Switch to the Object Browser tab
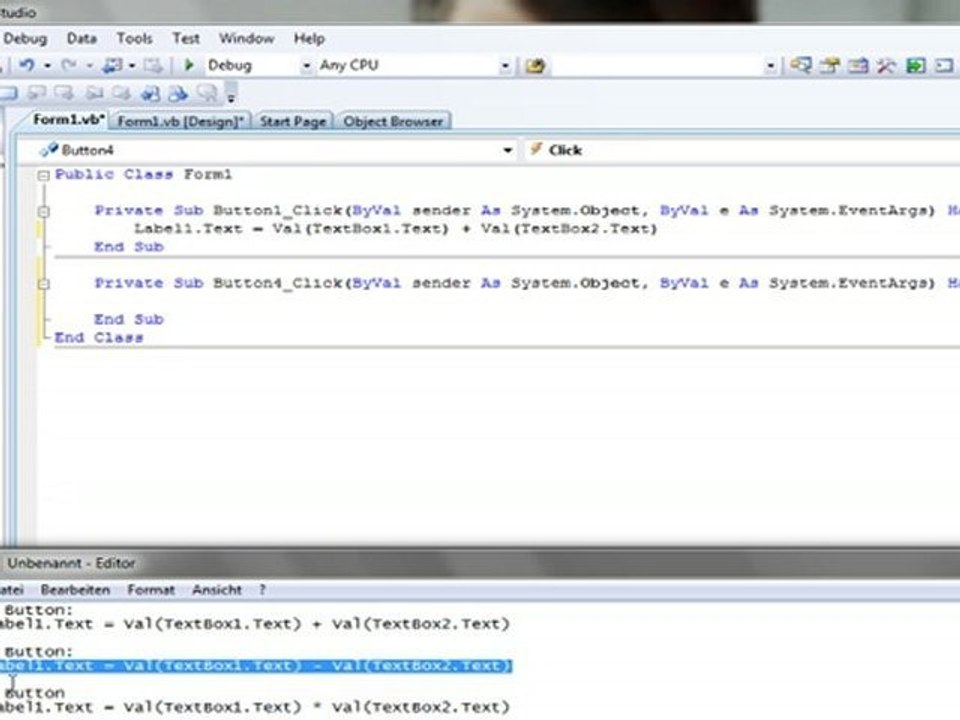Screen dimensions: 960x720 point(393,121)
